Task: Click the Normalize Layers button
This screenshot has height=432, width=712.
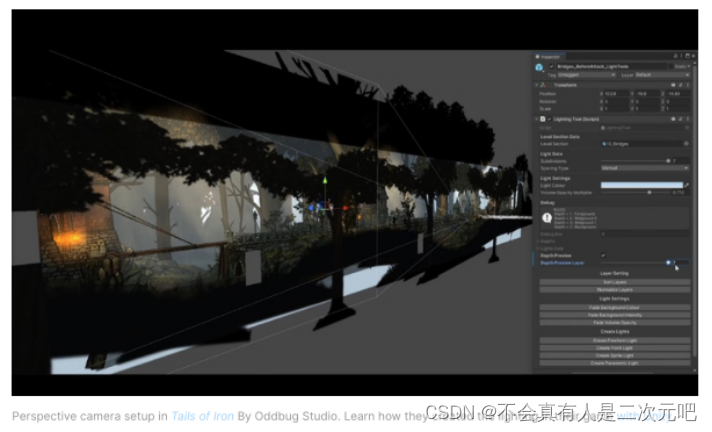Action: coord(614,289)
